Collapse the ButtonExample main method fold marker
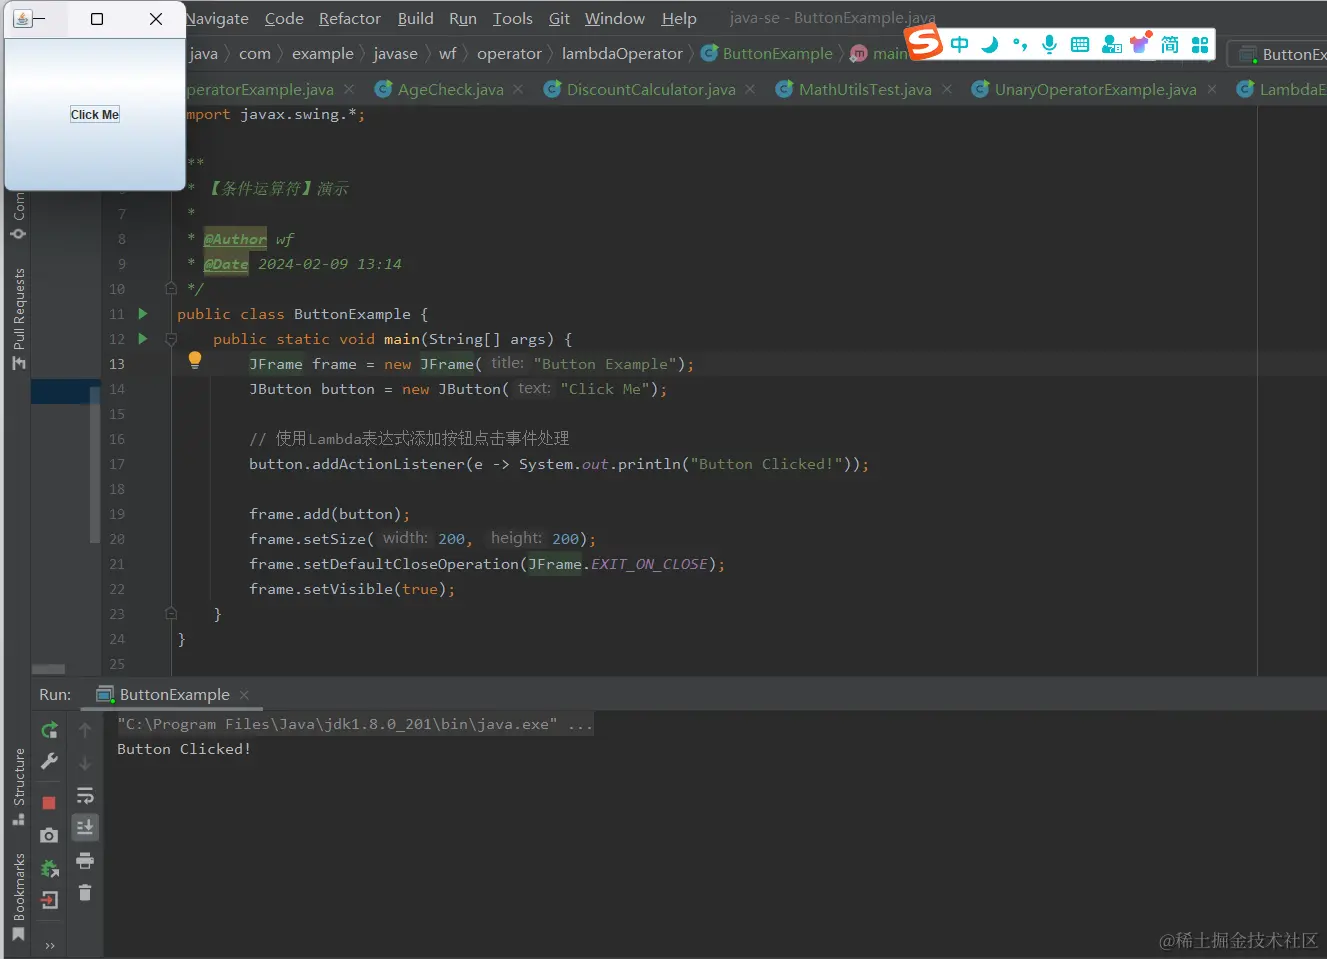 tap(171, 339)
